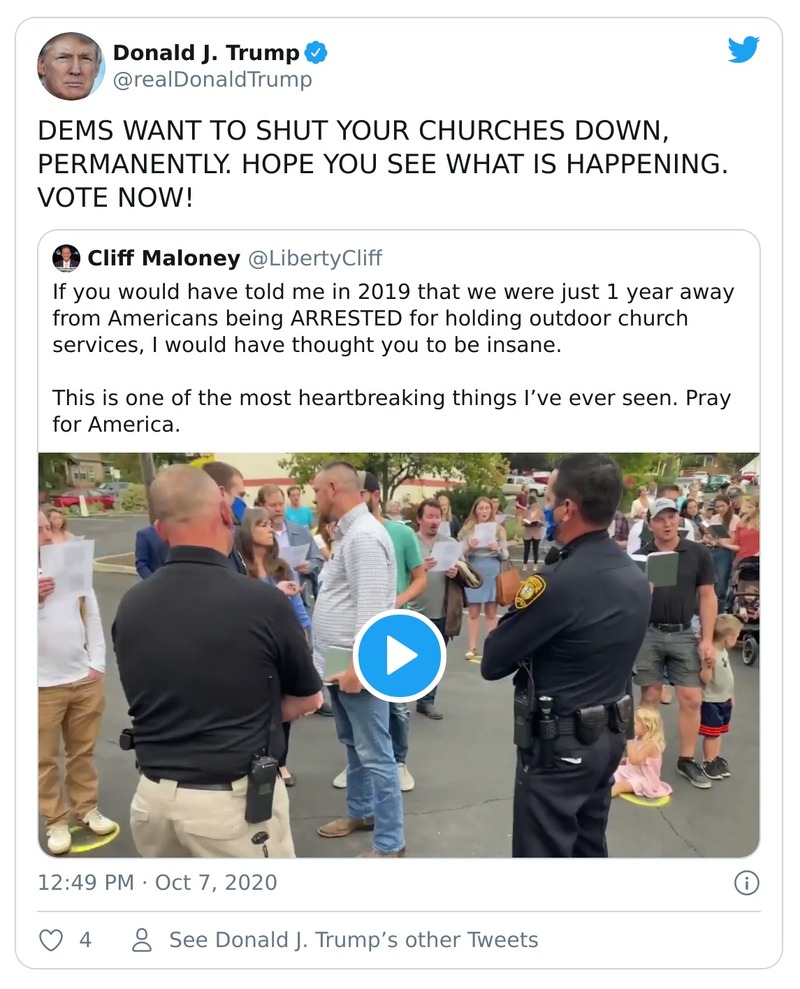The height and width of the screenshot is (989, 800).
Task: Click the @LibertyCliff handle
Action: (315, 258)
